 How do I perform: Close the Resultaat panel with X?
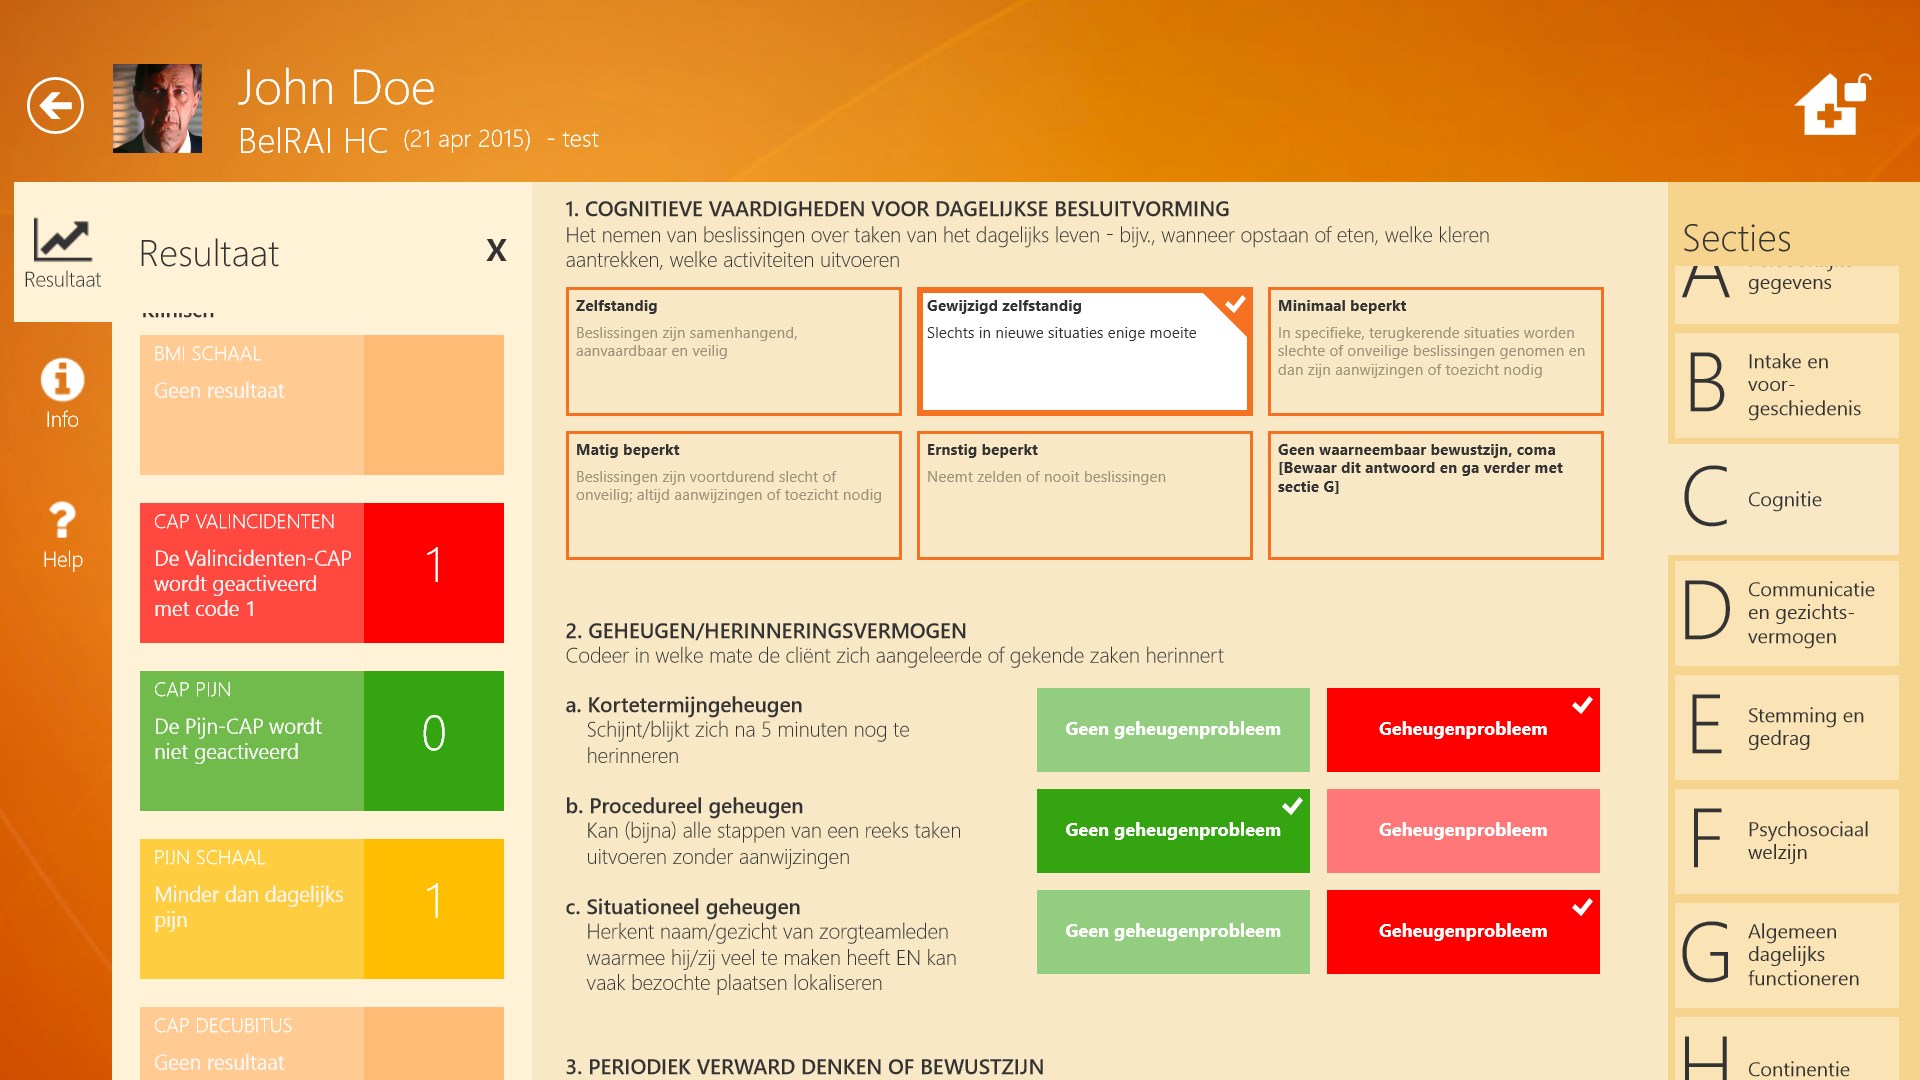click(x=496, y=250)
